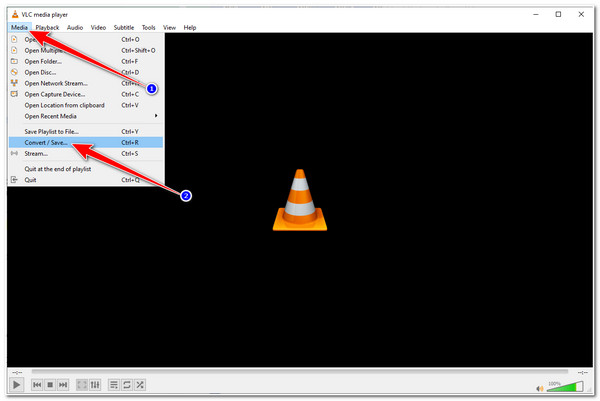This screenshot has width=600, height=401.
Task: Minimize the VLC media player window
Action: (536, 15)
